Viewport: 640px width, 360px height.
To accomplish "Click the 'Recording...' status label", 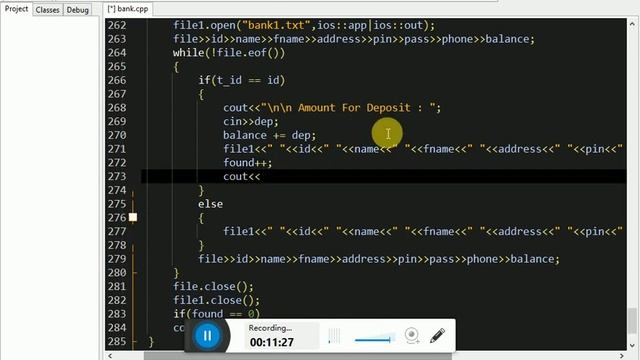I will [270, 328].
